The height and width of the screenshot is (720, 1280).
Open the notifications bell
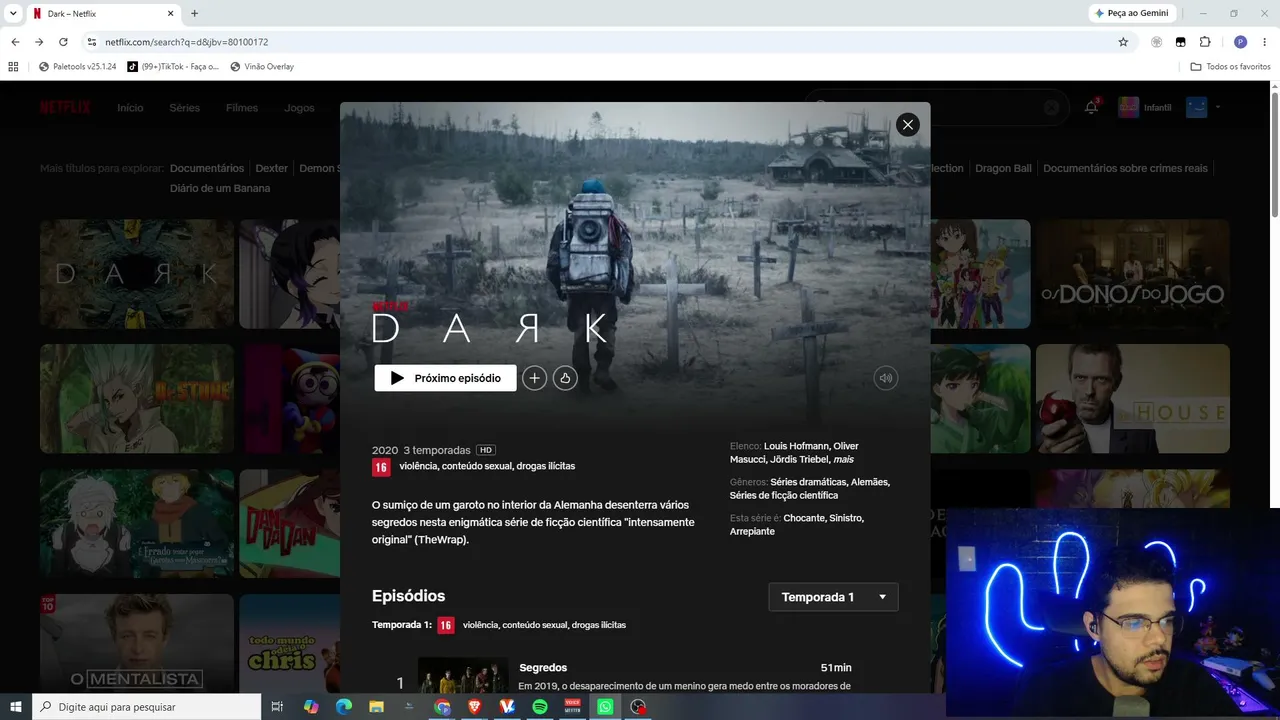(1091, 107)
